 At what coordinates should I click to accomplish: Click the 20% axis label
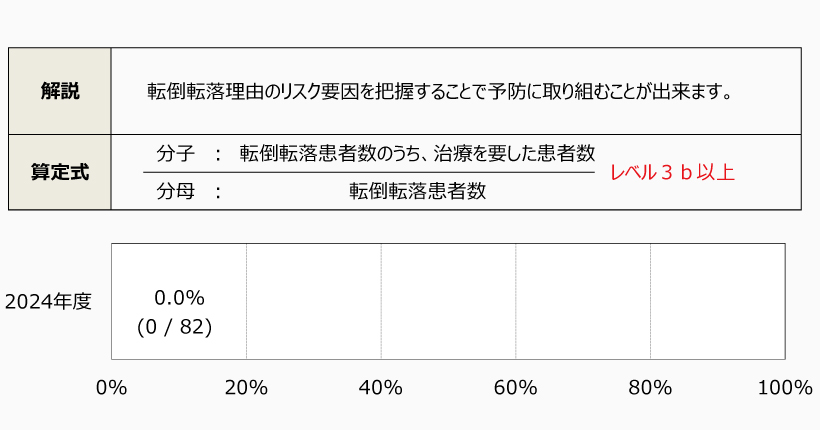[x=246, y=388]
